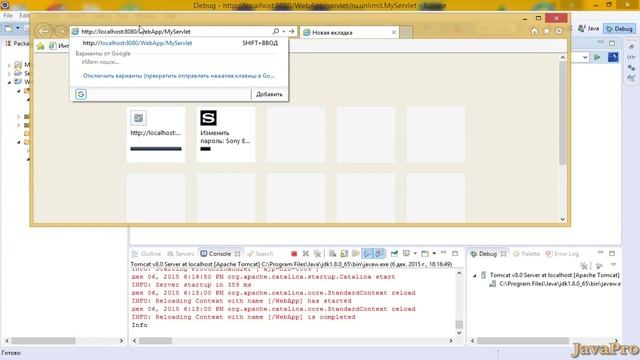Expand the first project node in Package Explorer
Viewport: 640px width, 360px height.
pyautogui.click(x=9, y=65)
